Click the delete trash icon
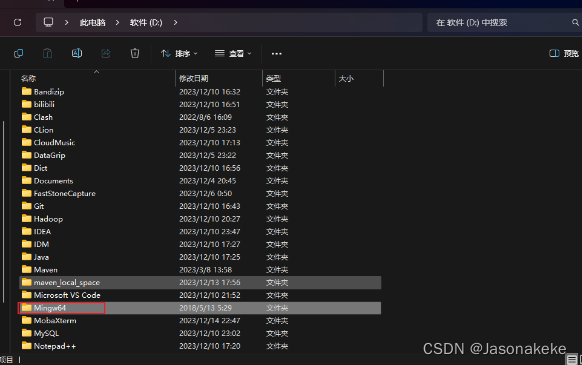 (135, 53)
